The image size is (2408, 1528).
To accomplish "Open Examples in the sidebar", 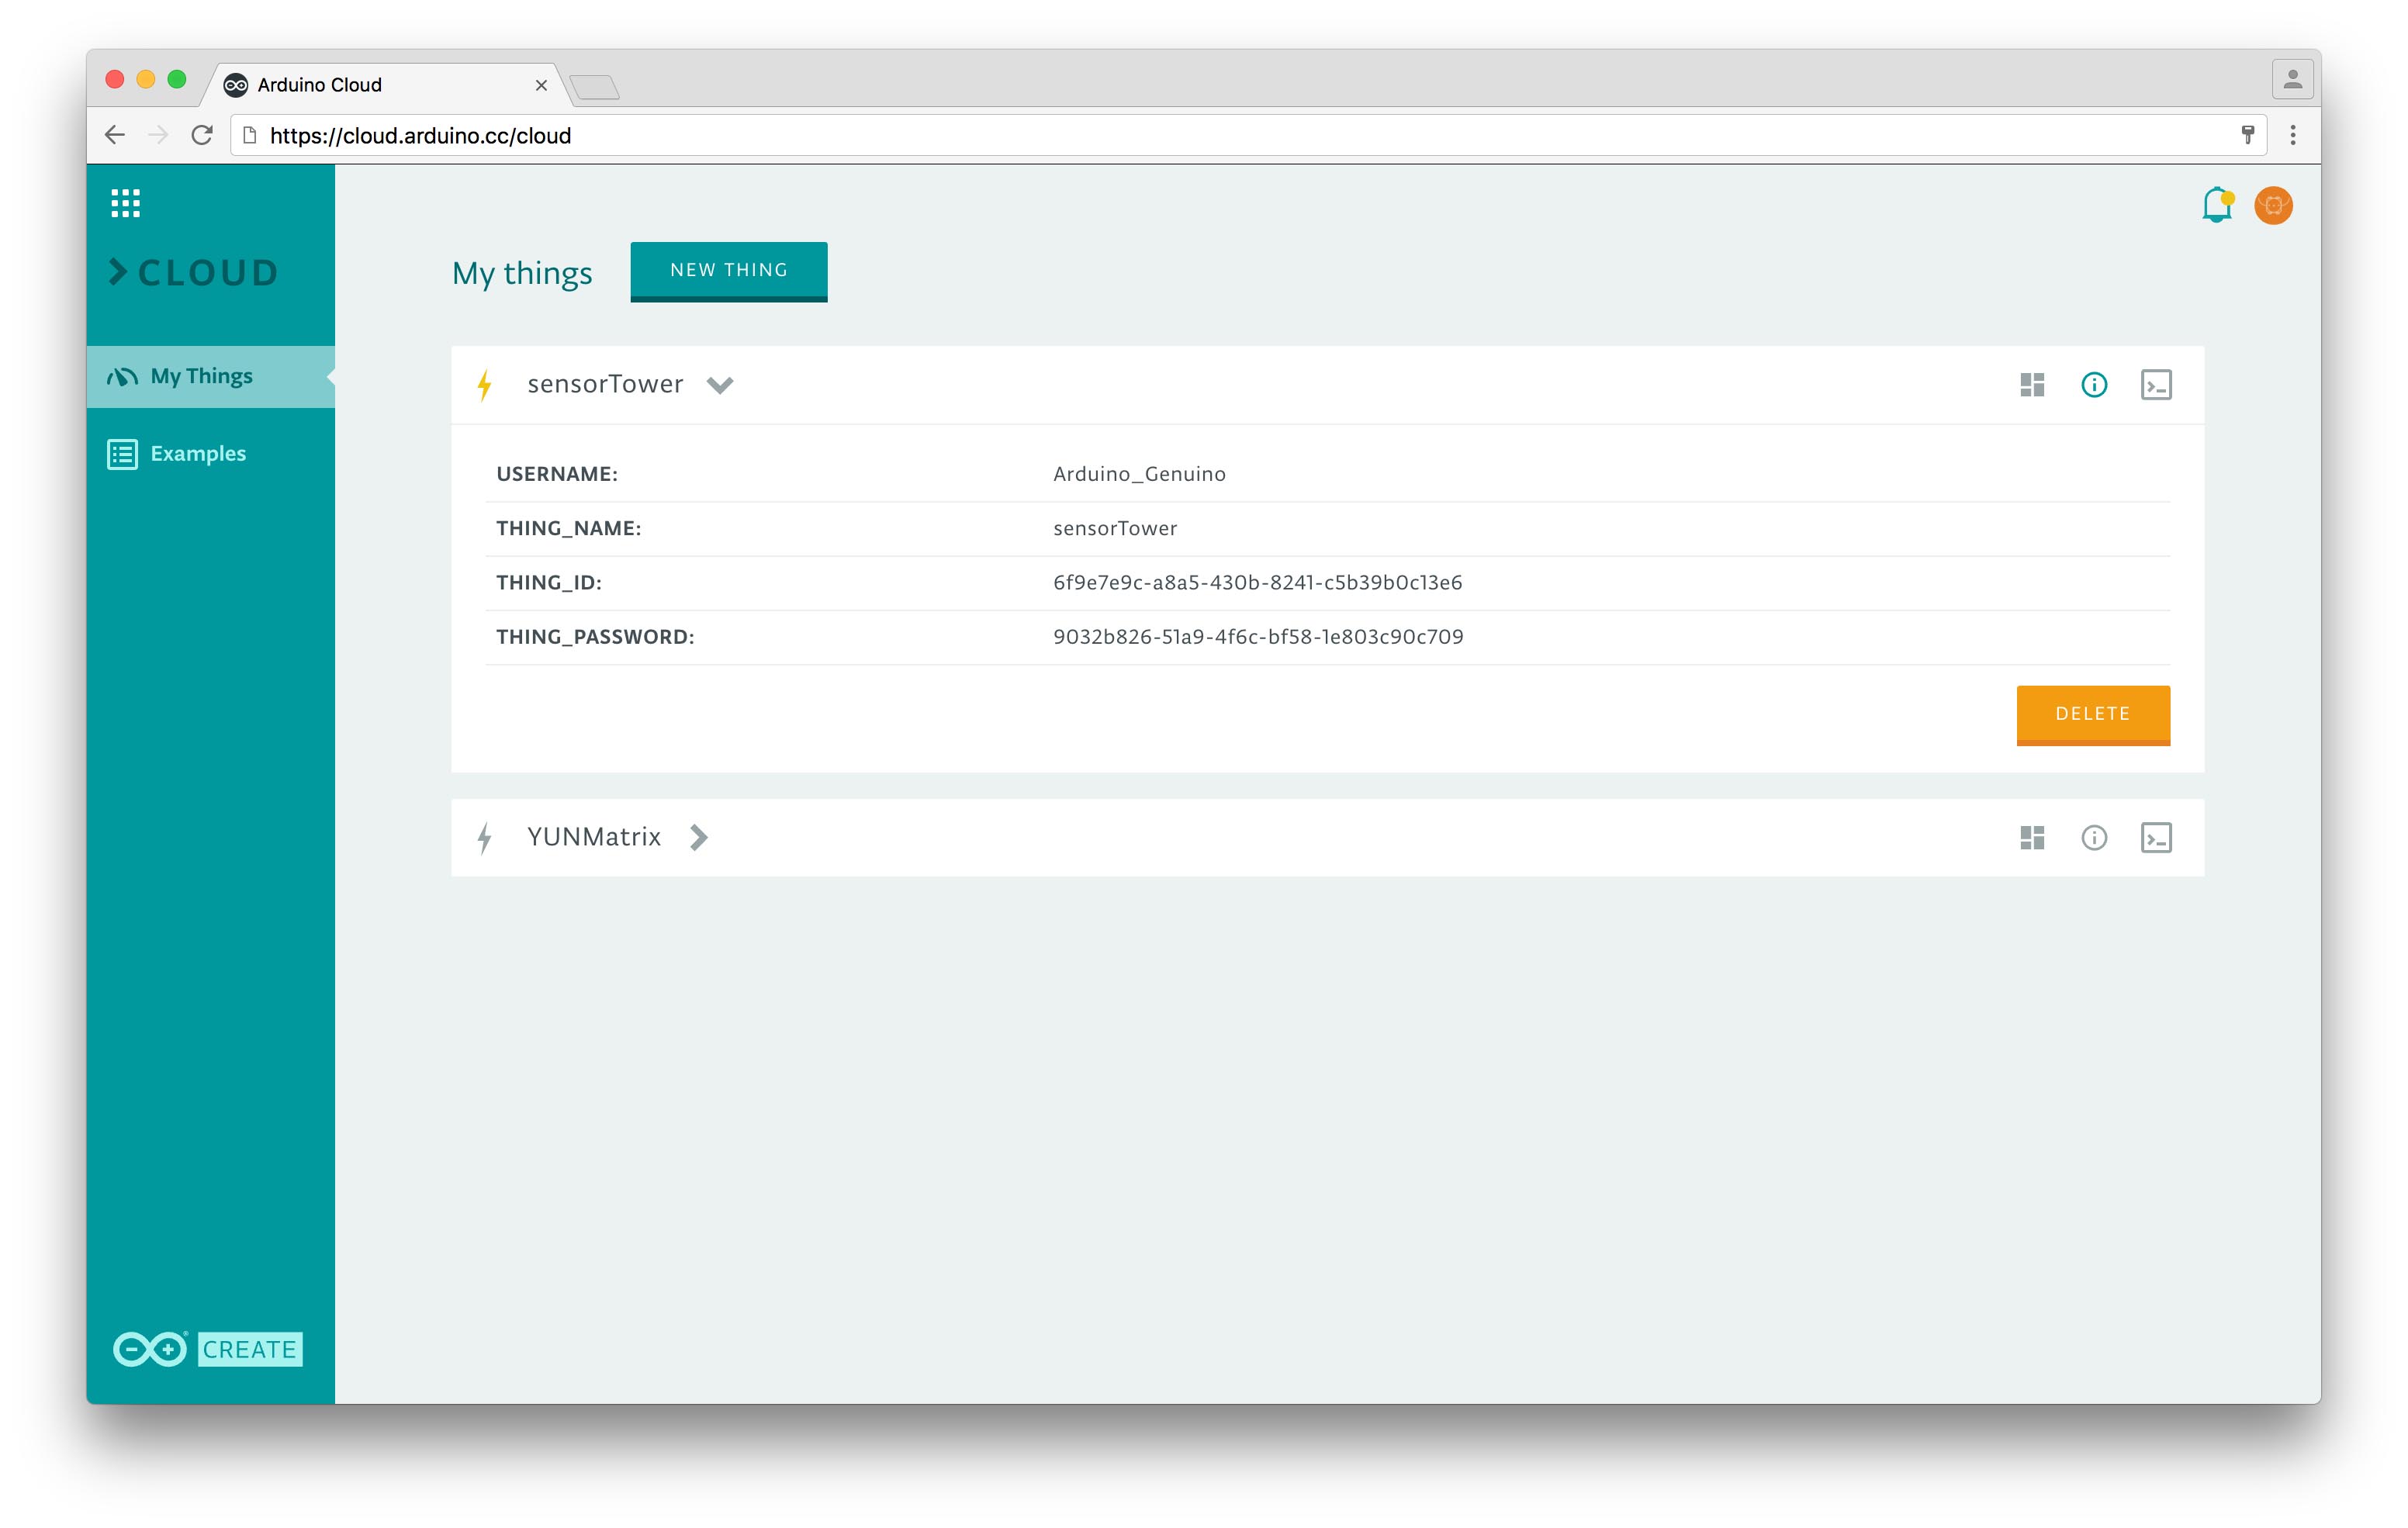I will pos(197,454).
